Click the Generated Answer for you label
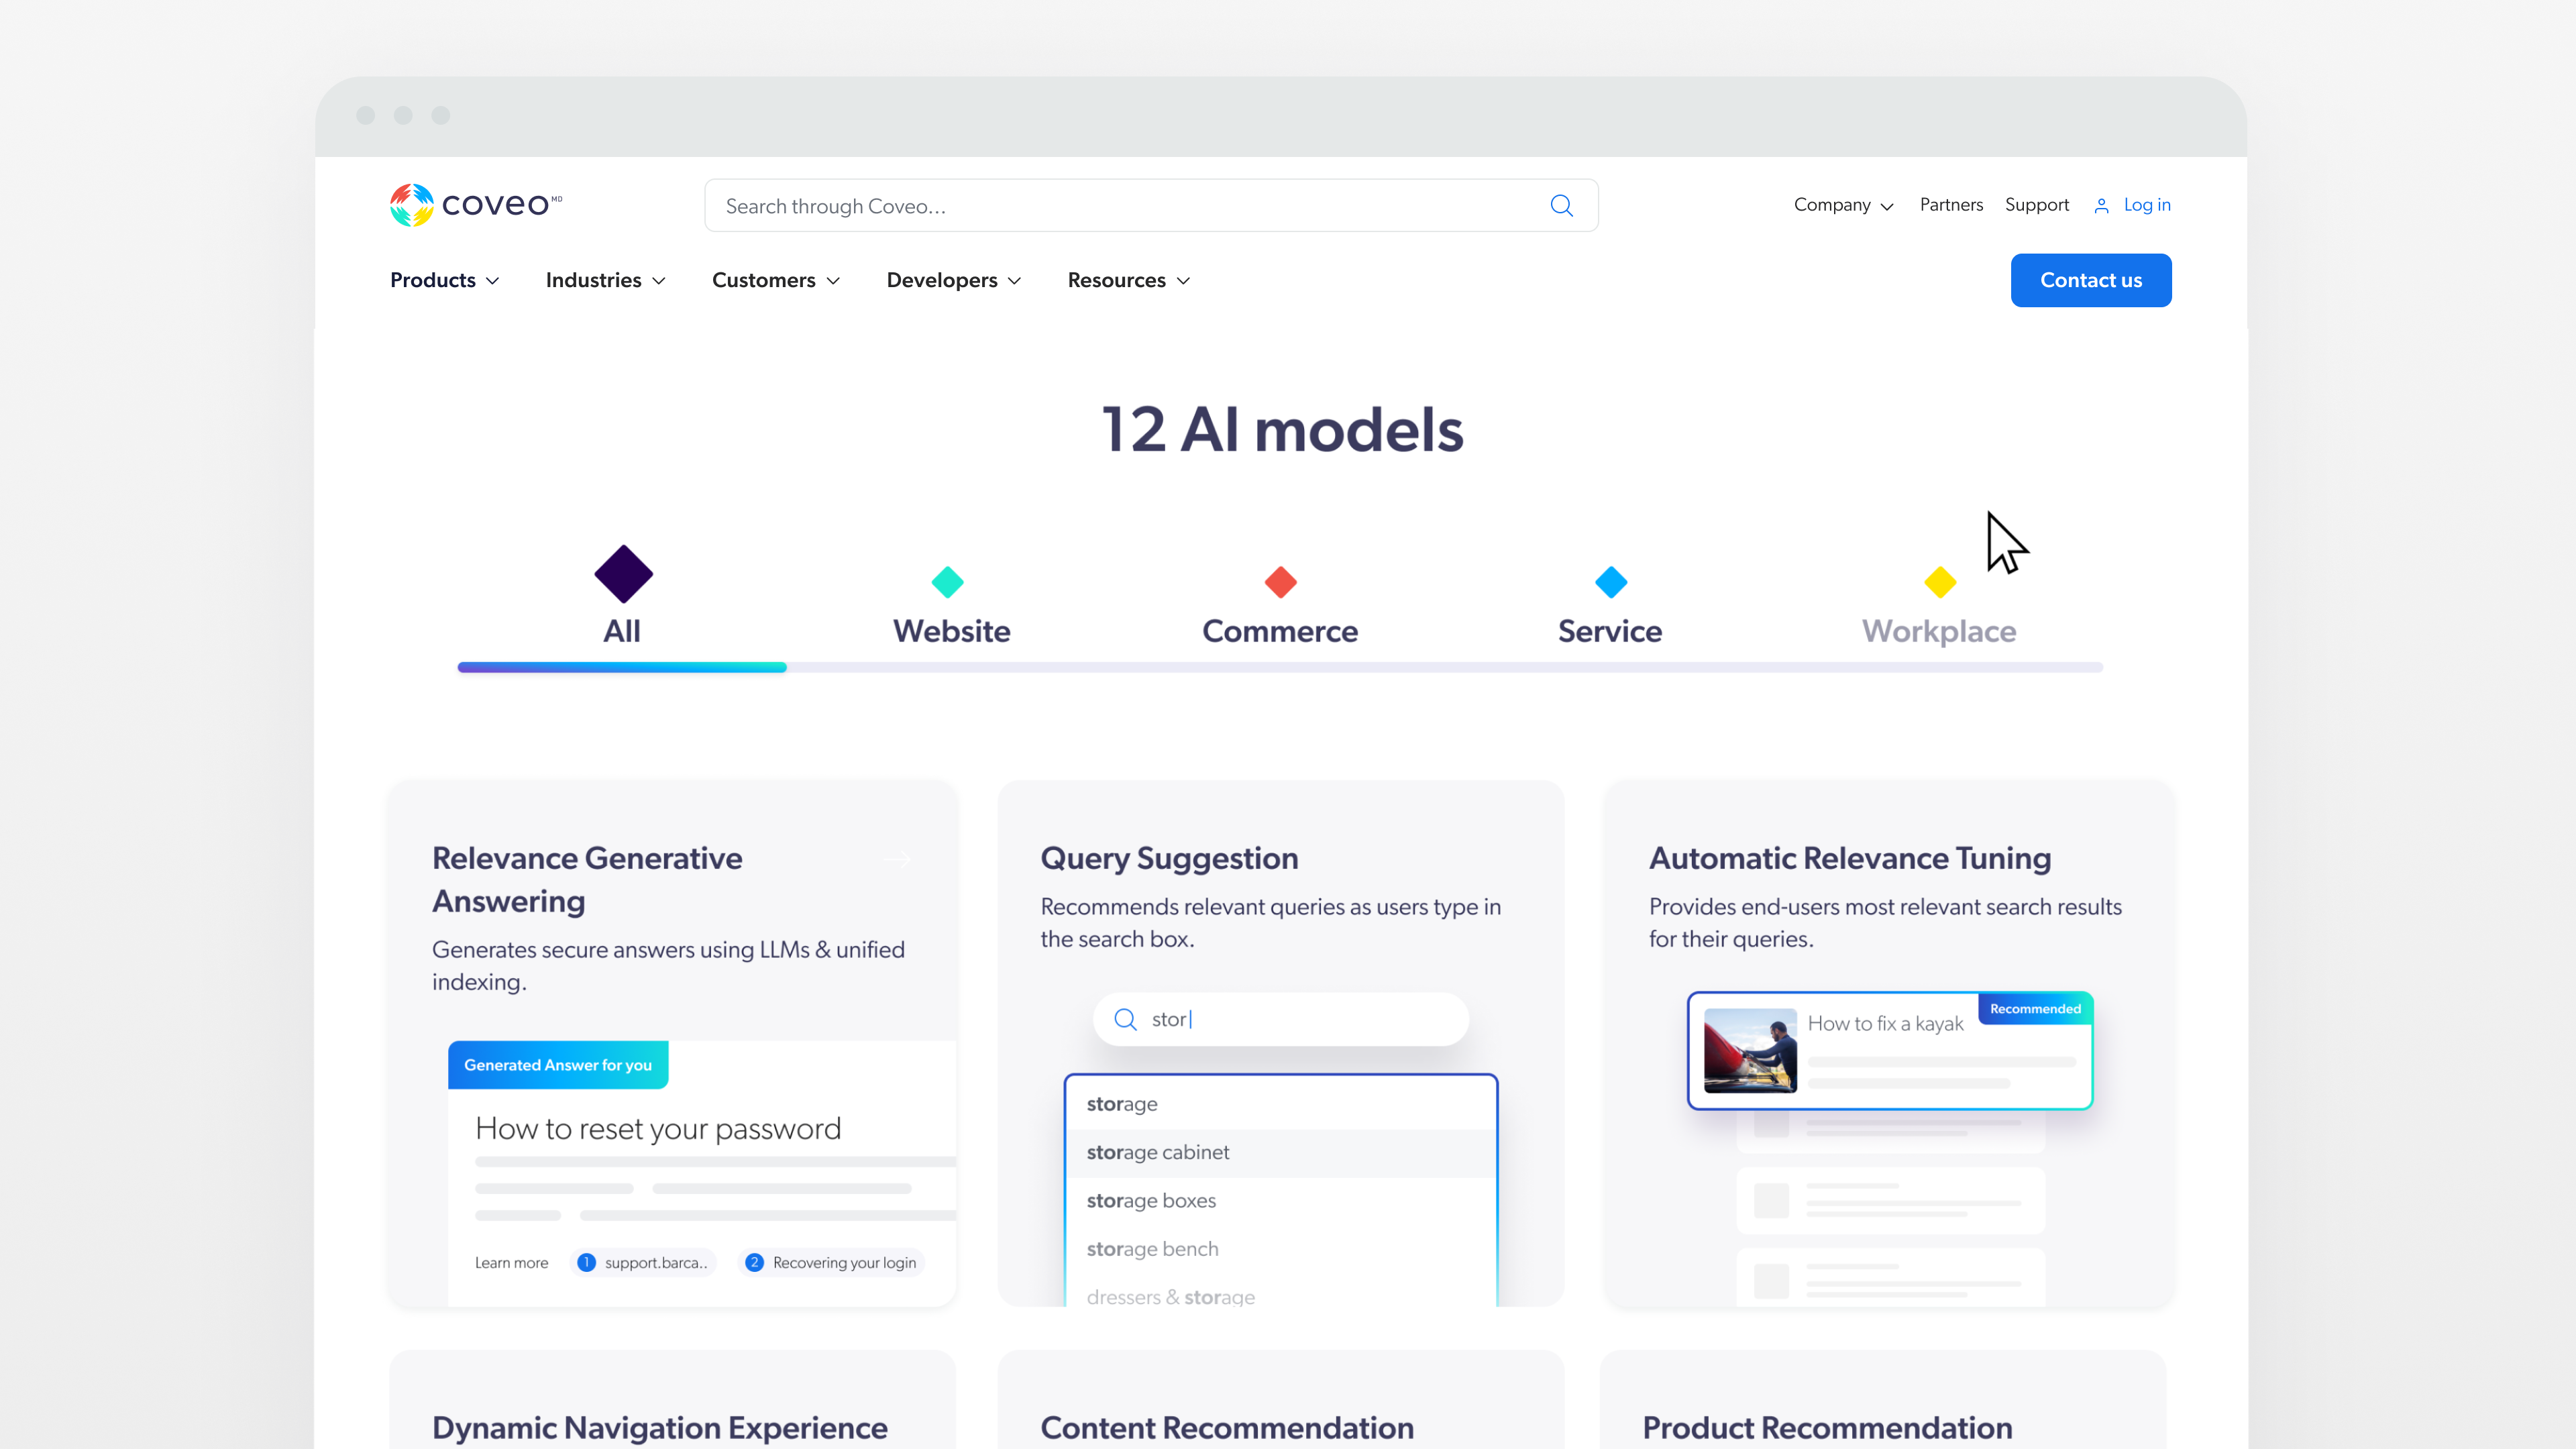The height and width of the screenshot is (1449, 2576). pos(558,1065)
